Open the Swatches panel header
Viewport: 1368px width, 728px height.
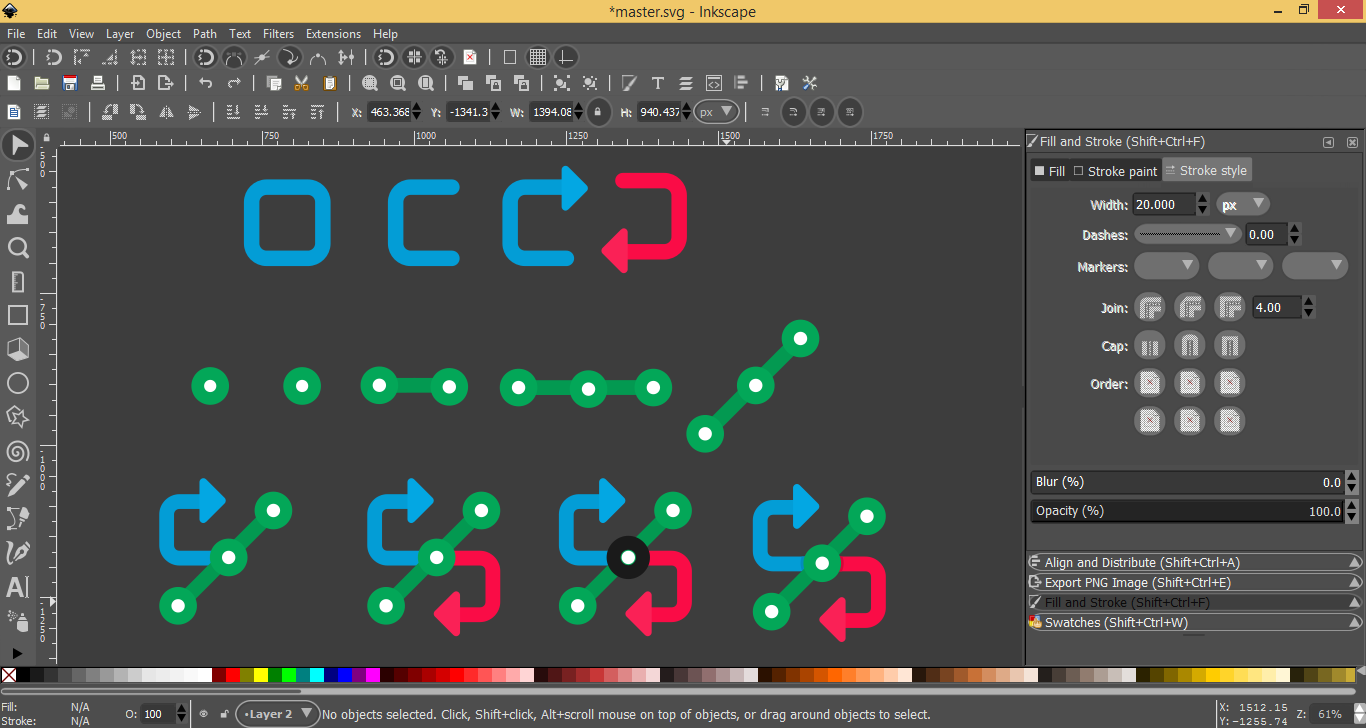point(1195,623)
